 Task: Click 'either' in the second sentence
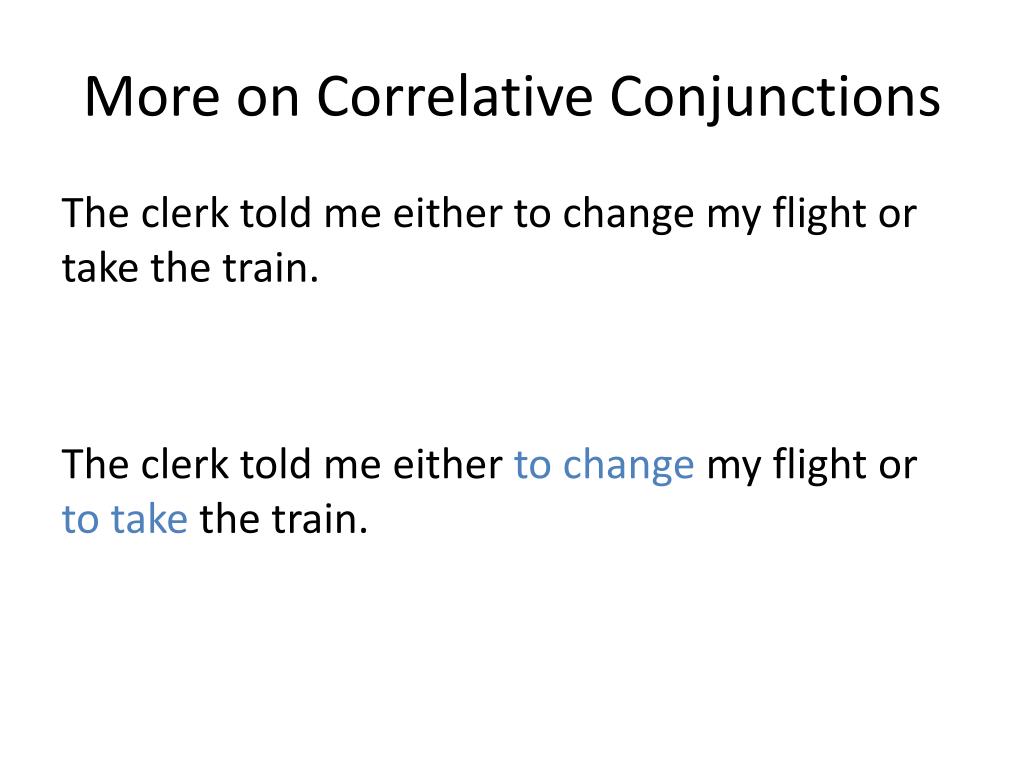pos(447,464)
